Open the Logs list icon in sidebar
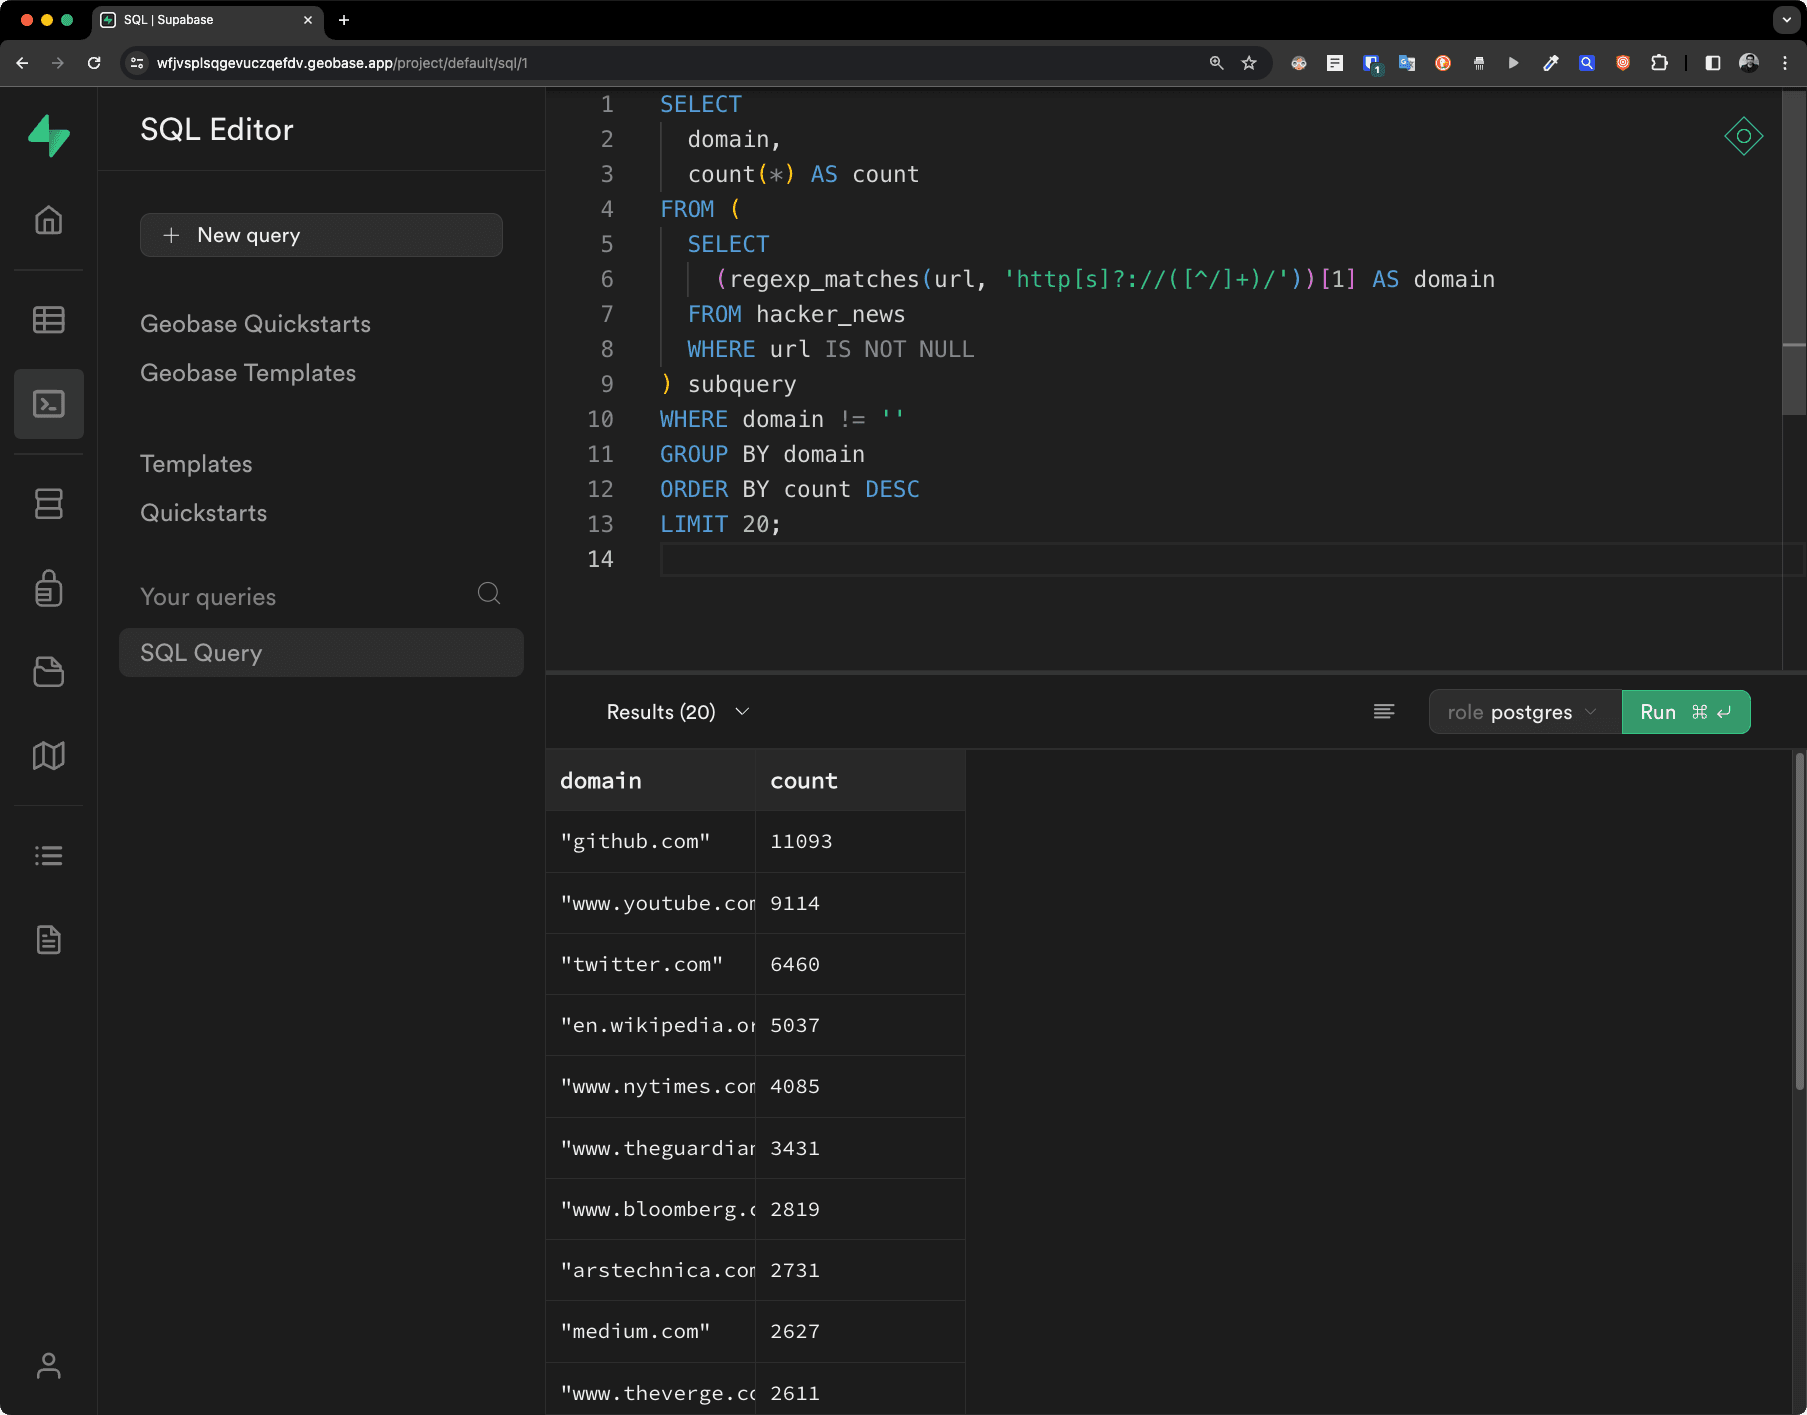Image resolution: width=1807 pixels, height=1415 pixels. [48, 856]
